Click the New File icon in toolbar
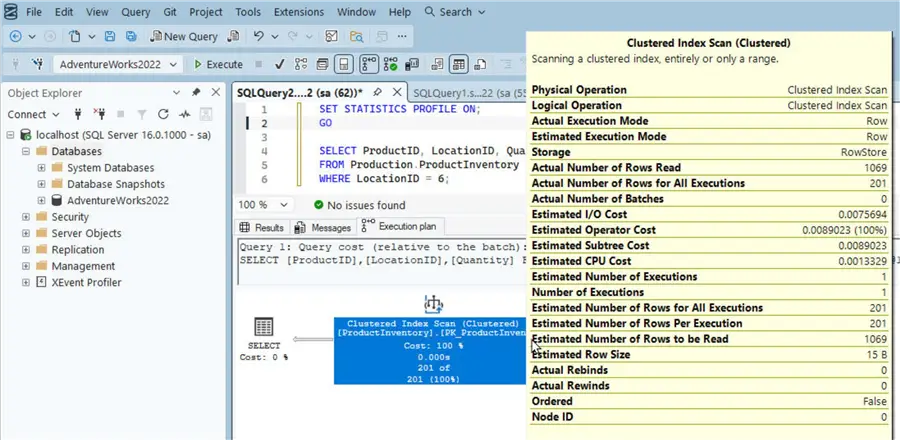 pyautogui.click(x=75, y=36)
